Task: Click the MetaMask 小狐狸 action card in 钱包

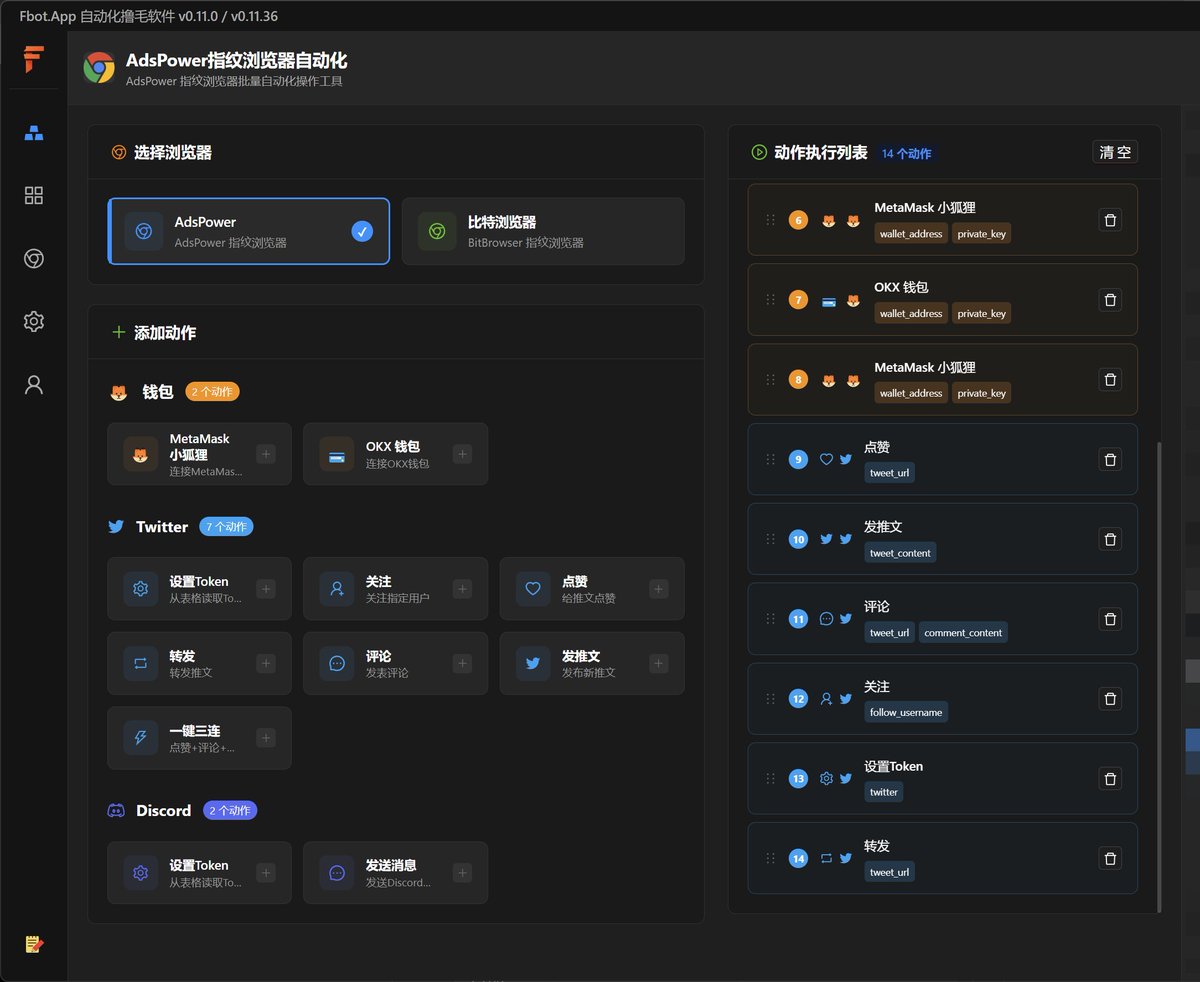Action: [x=200, y=454]
